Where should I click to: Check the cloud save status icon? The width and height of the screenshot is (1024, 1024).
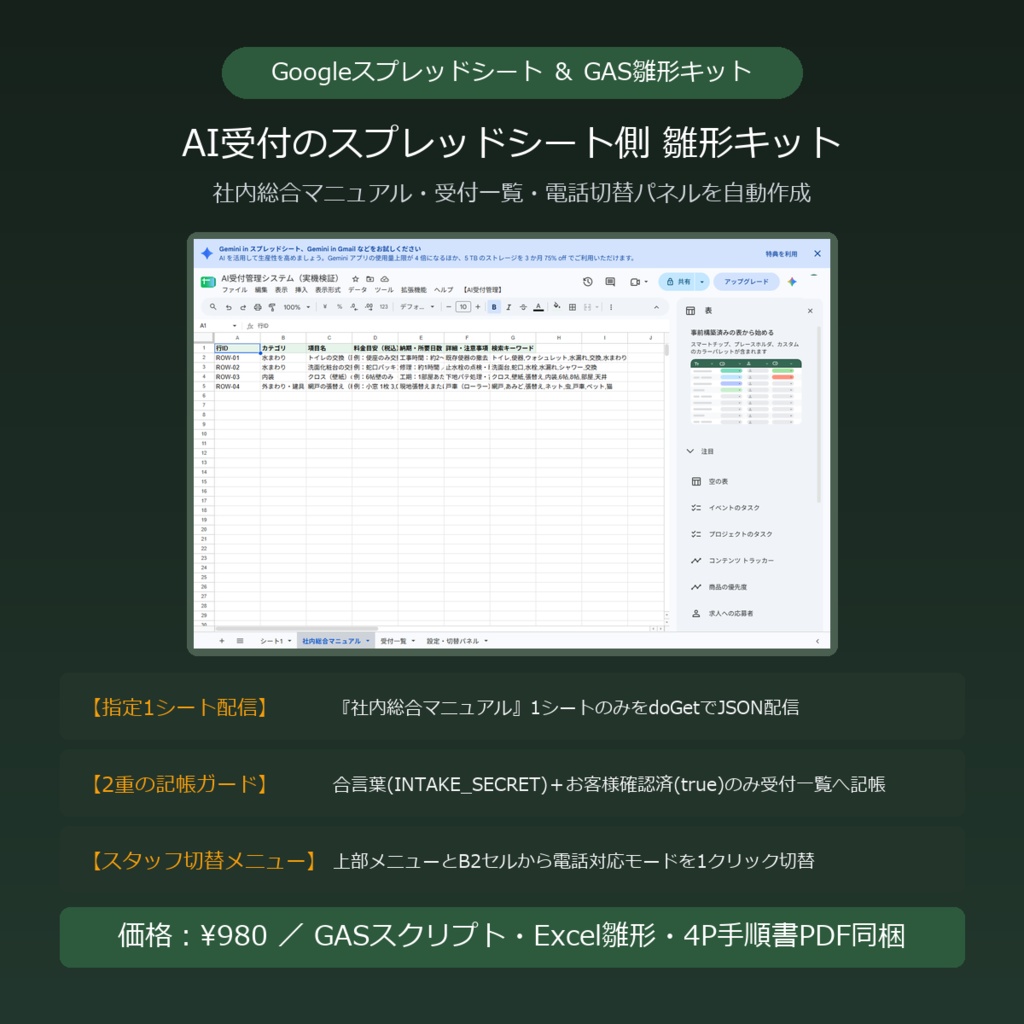(x=385, y=279)
